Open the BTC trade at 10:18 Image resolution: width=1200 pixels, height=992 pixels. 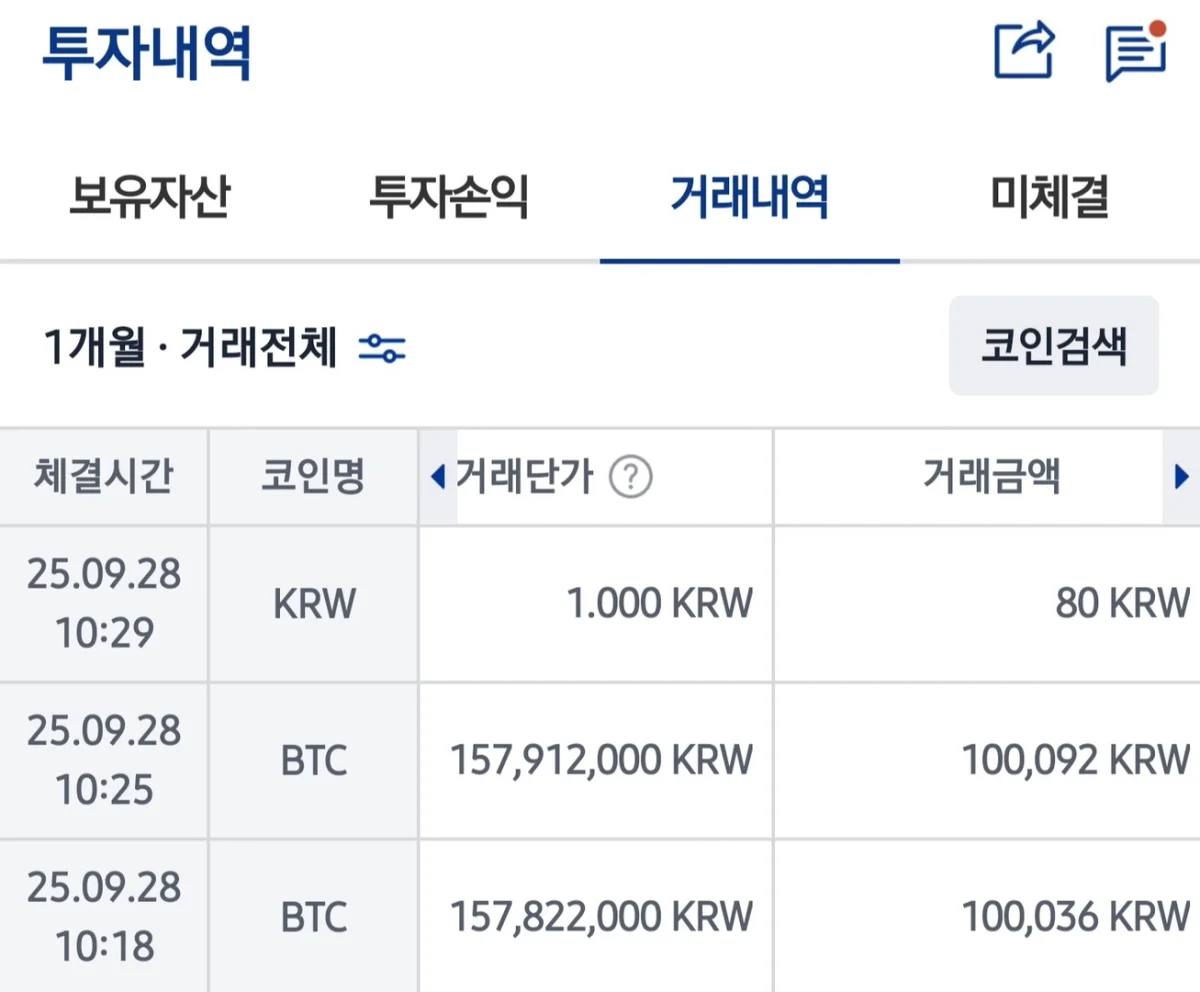(x=314, y=917)
